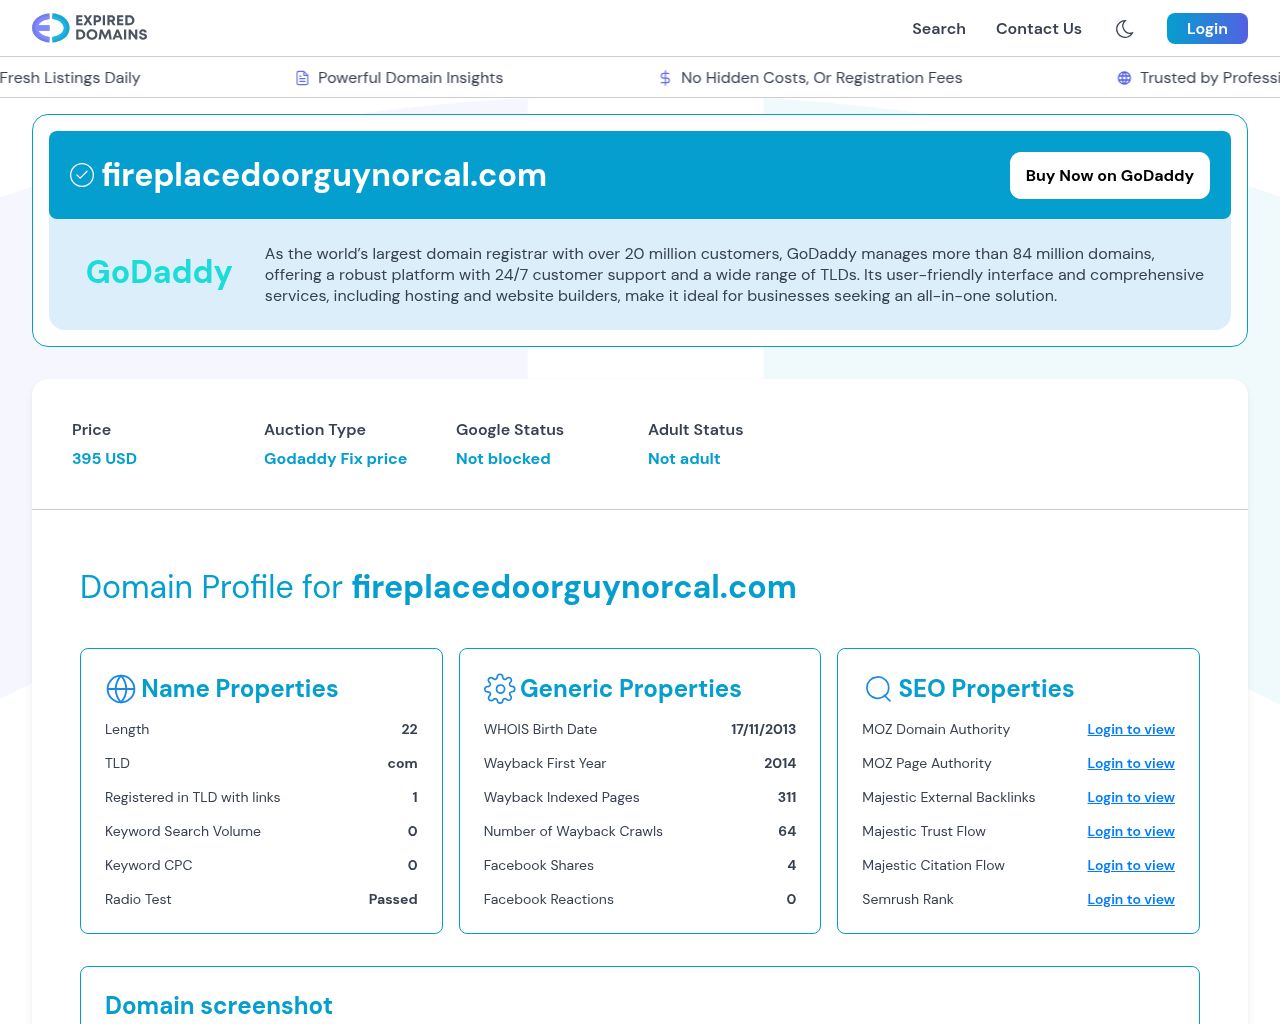Click Buy Now on GoDaddy button
1280x1024 pixels.
pyautogui.click(x=1109, y=176)
